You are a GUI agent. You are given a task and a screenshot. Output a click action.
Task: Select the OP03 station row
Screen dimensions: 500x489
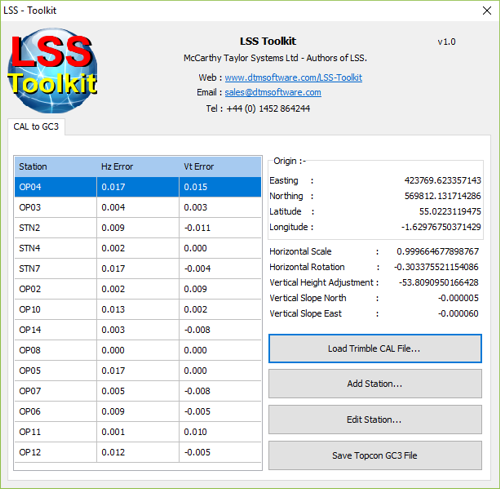(x=138, y=207)
